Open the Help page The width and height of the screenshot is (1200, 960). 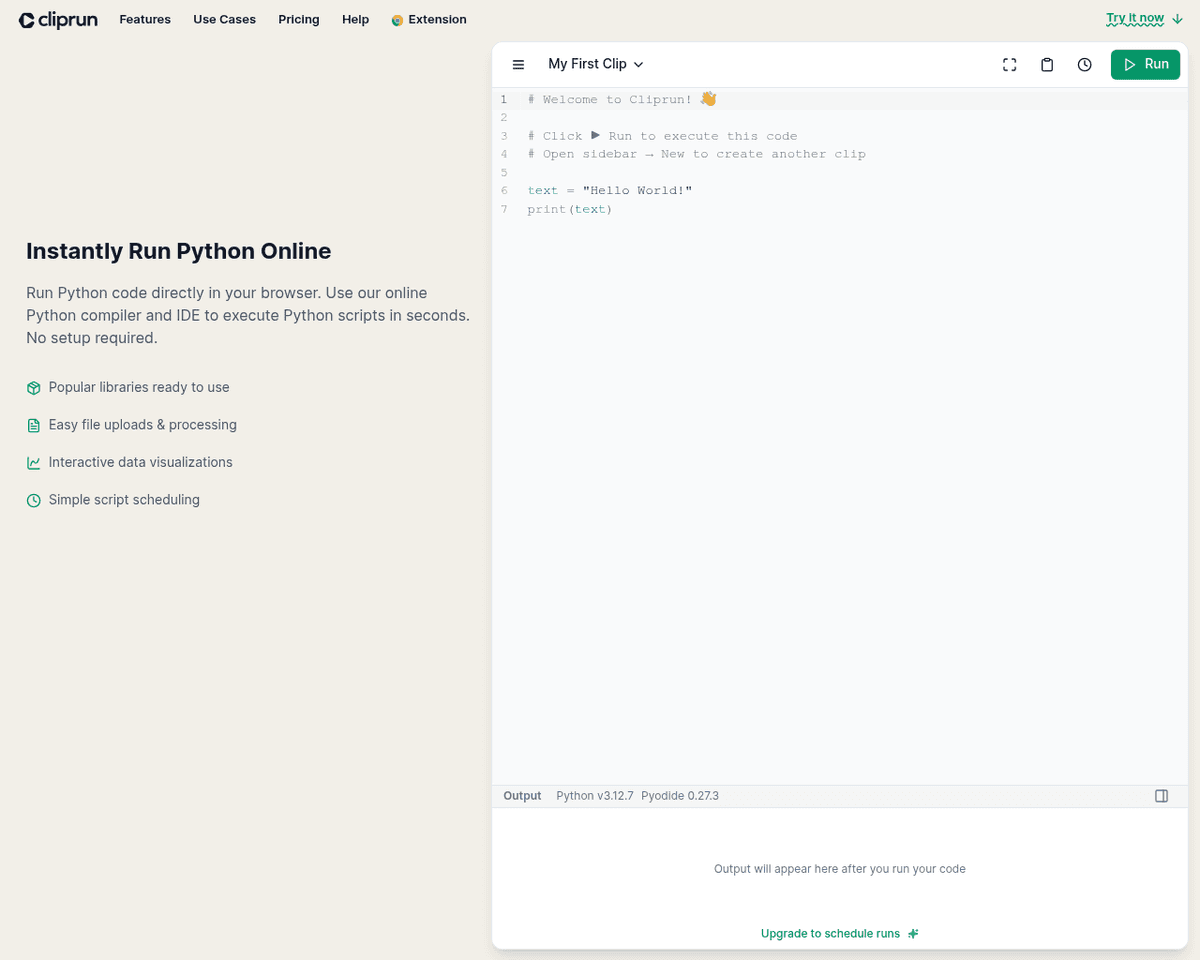coord(355,19)
